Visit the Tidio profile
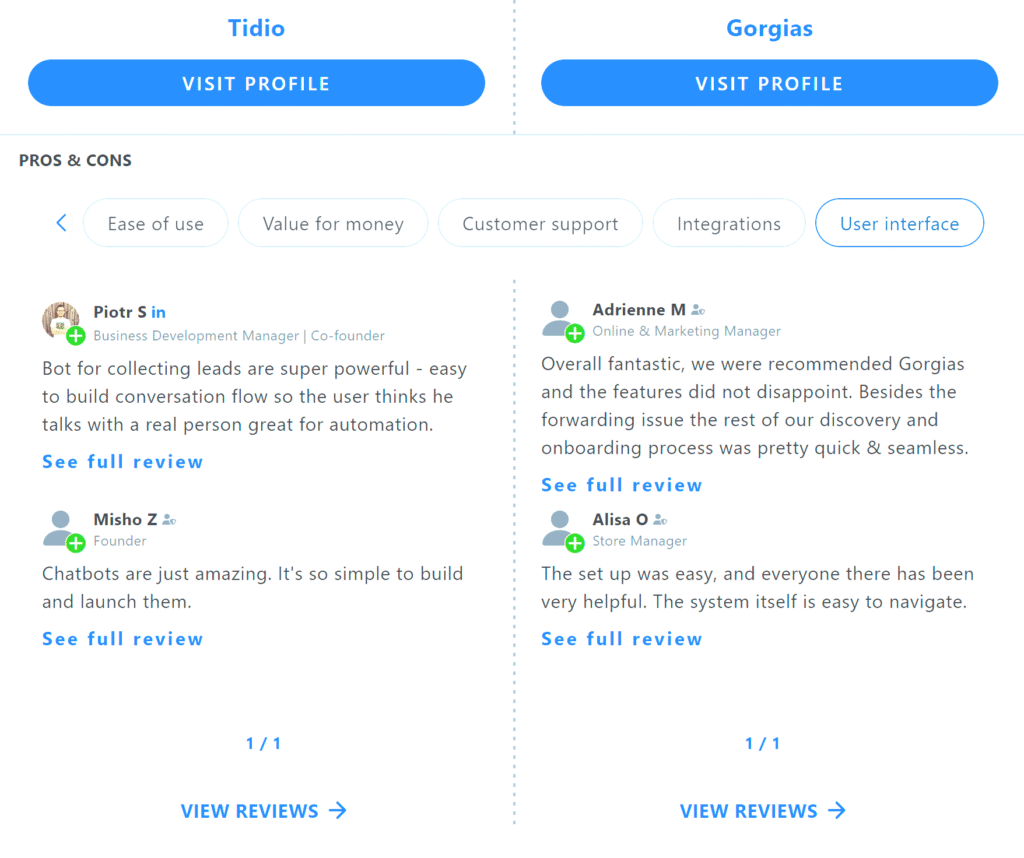 point(256,83)
